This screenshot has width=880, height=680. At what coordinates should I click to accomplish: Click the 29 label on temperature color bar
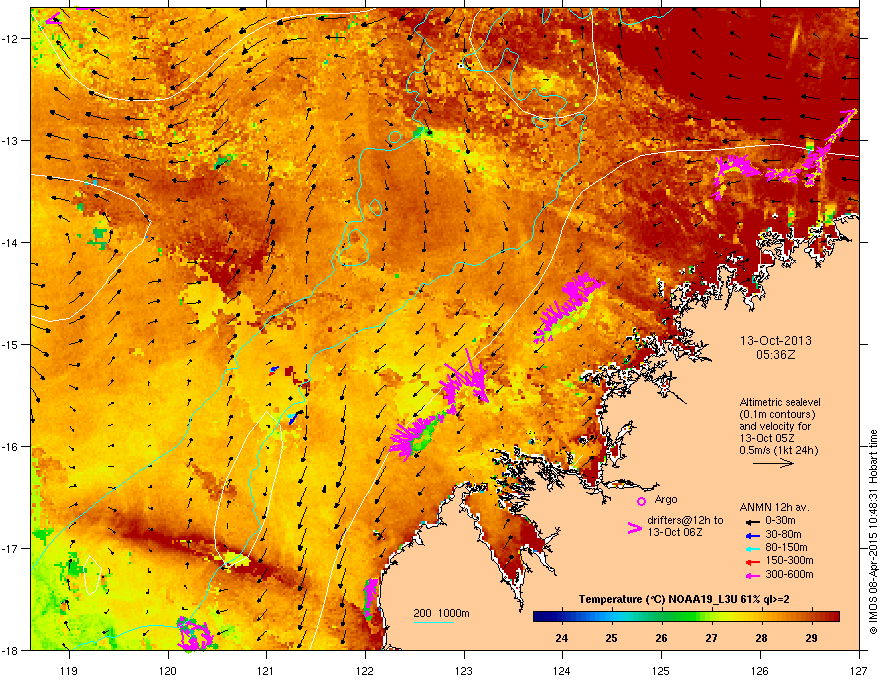[x=812, y=638]
